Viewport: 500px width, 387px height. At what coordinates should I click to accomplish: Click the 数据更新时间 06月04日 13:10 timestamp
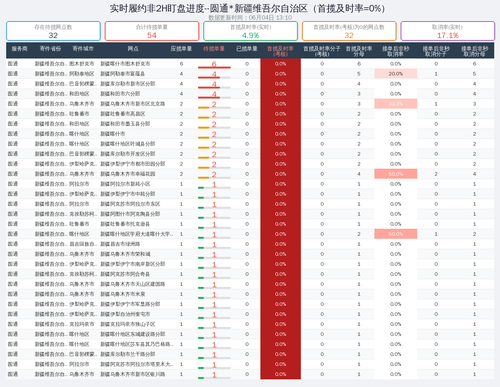(x=250, y=17)
